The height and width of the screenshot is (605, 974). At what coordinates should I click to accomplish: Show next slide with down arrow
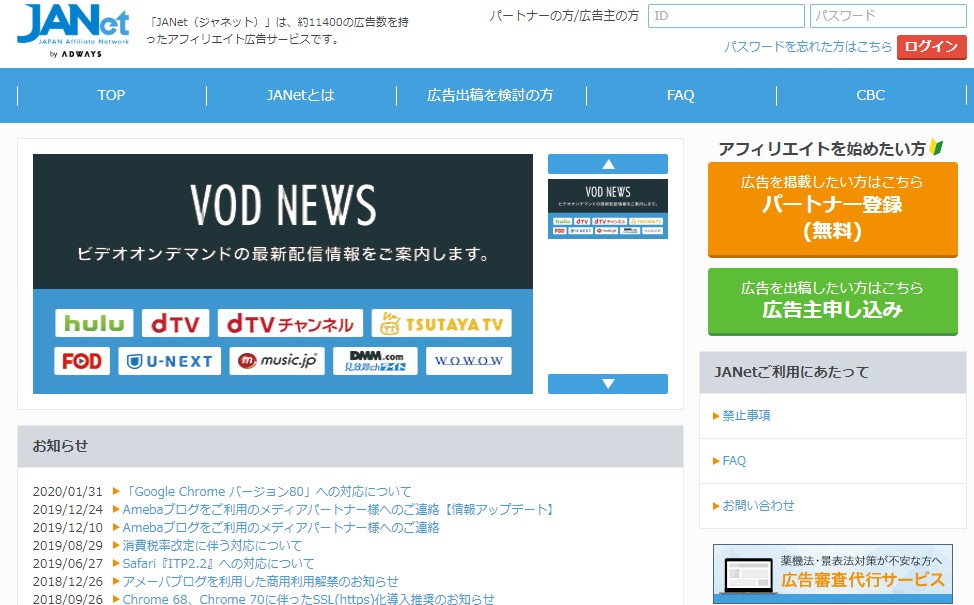(608, 384)
